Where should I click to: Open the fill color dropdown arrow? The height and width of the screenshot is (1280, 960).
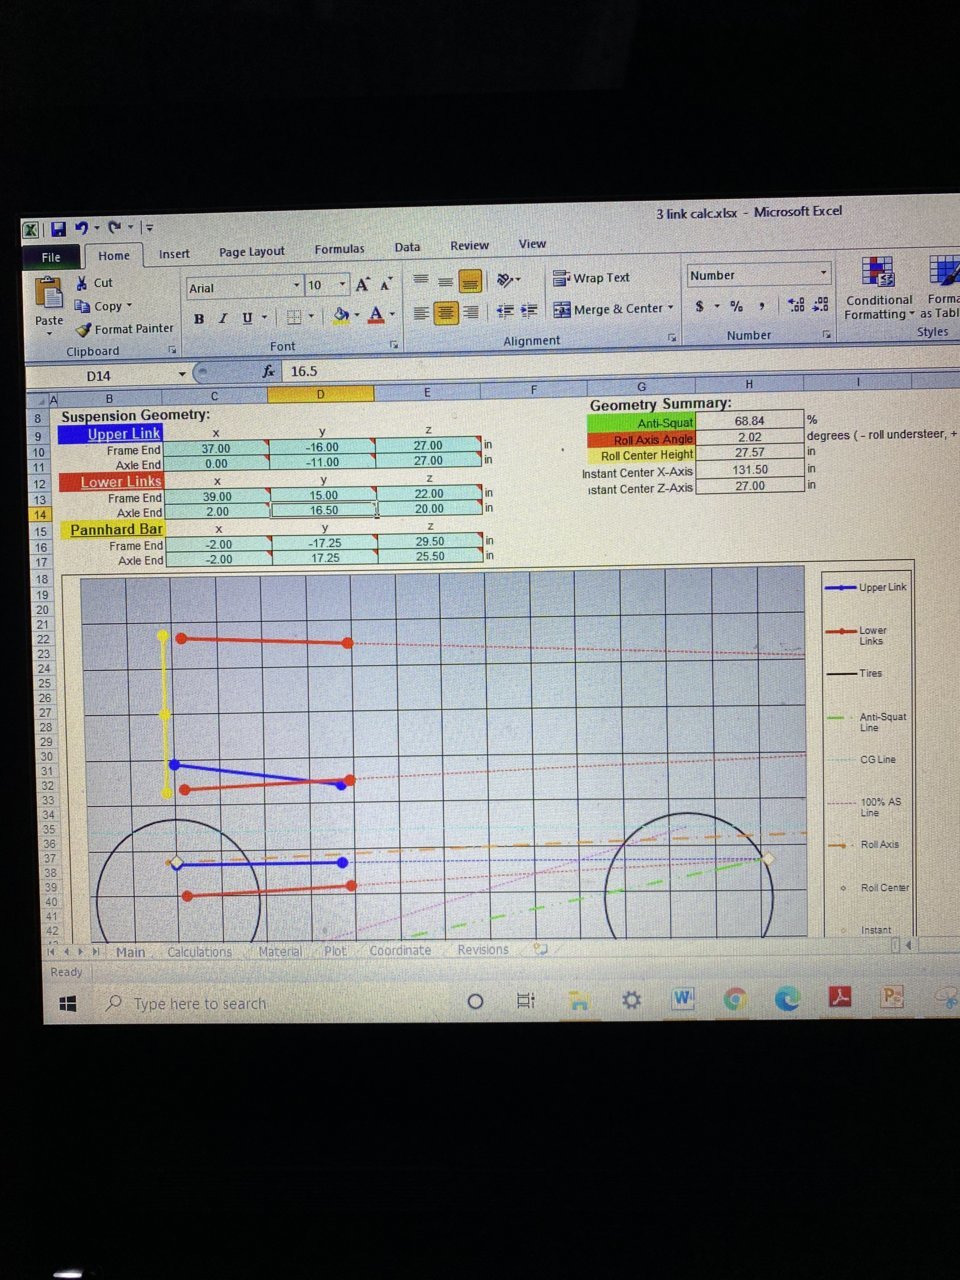point(357,315)
